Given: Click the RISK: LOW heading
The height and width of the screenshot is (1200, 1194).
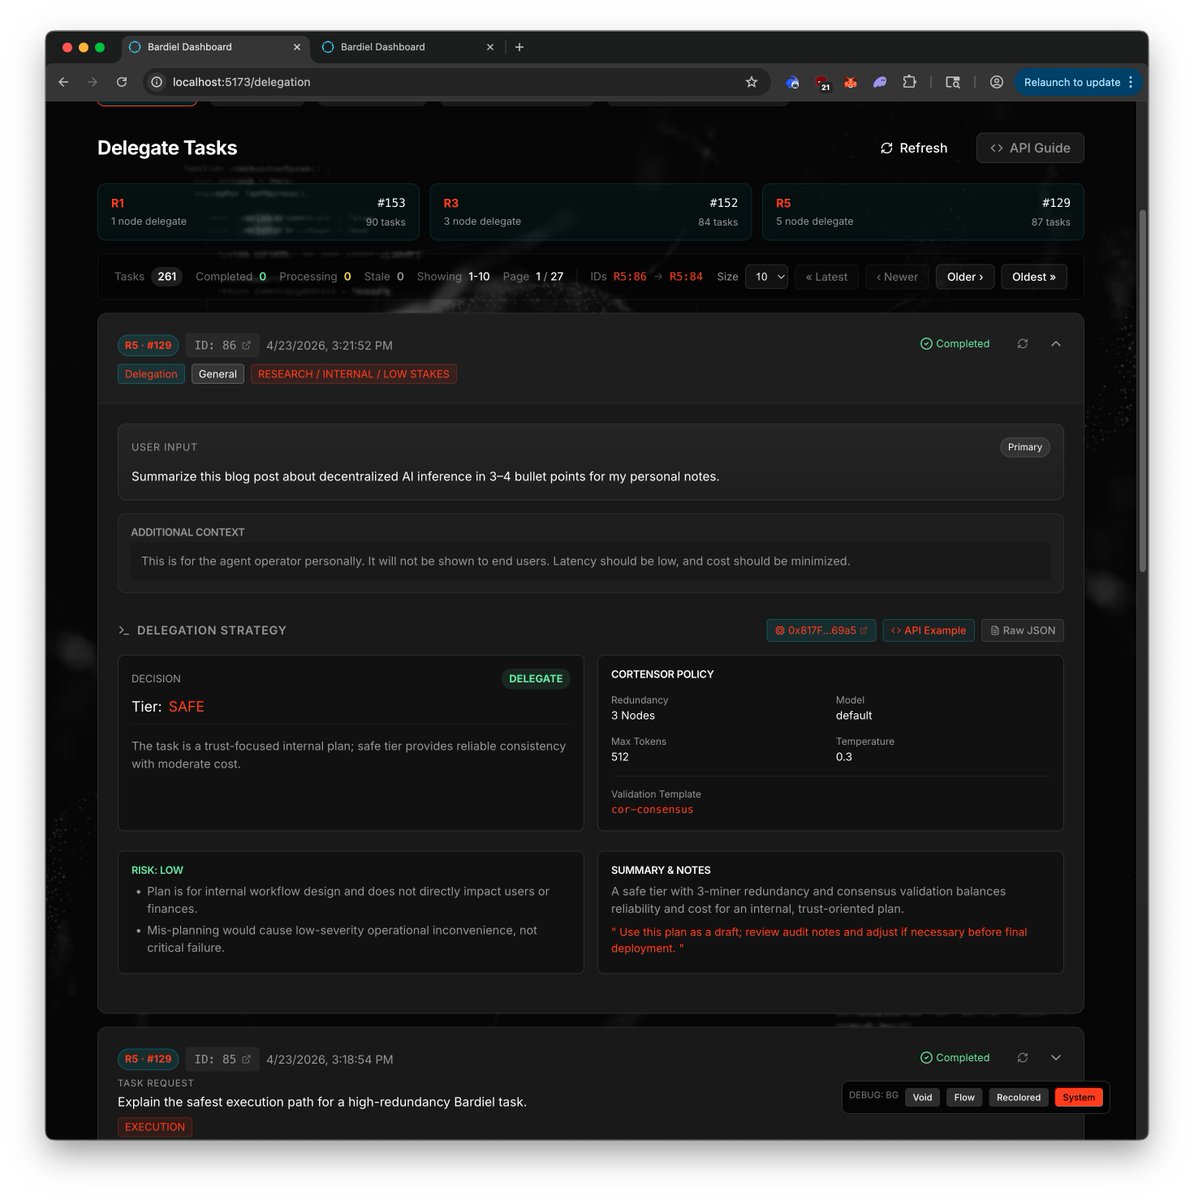Looking at the screenshot, I should pyautogui.click(x=157, y=870).
